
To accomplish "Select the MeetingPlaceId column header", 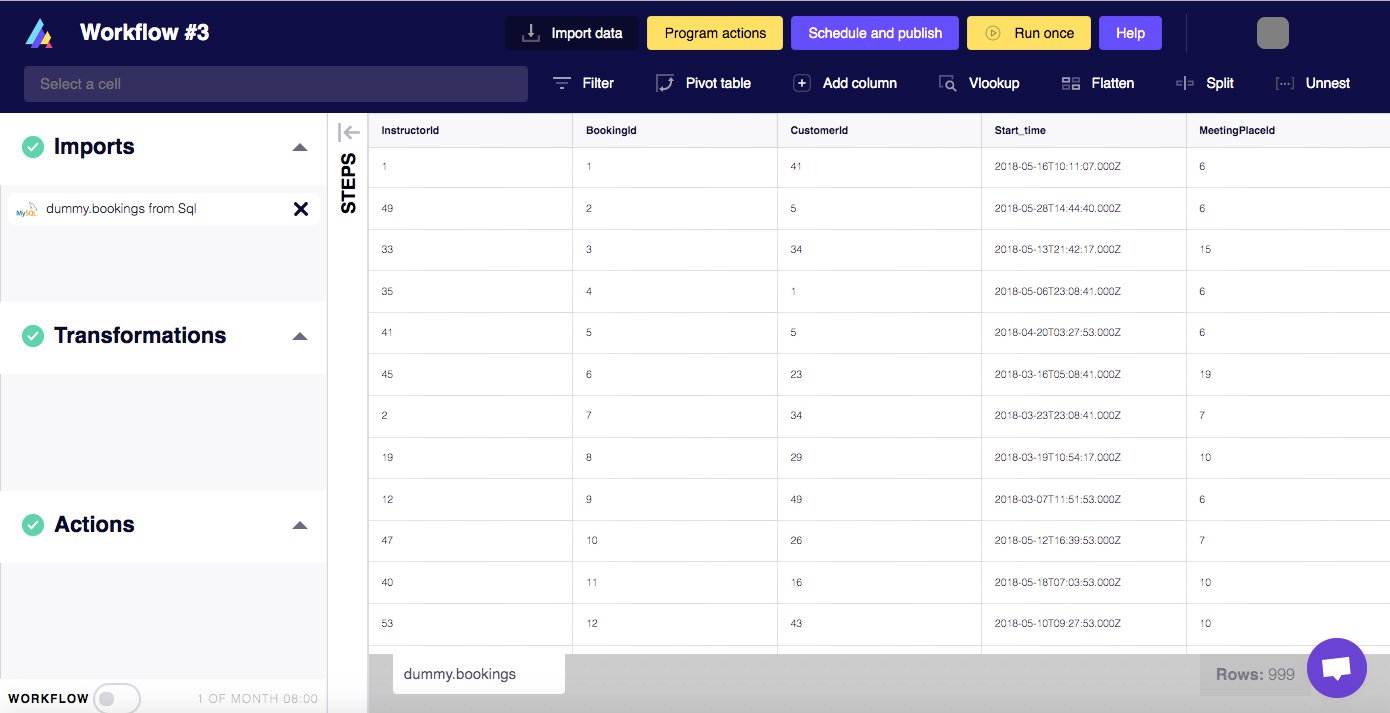I will coord(1288,130).
